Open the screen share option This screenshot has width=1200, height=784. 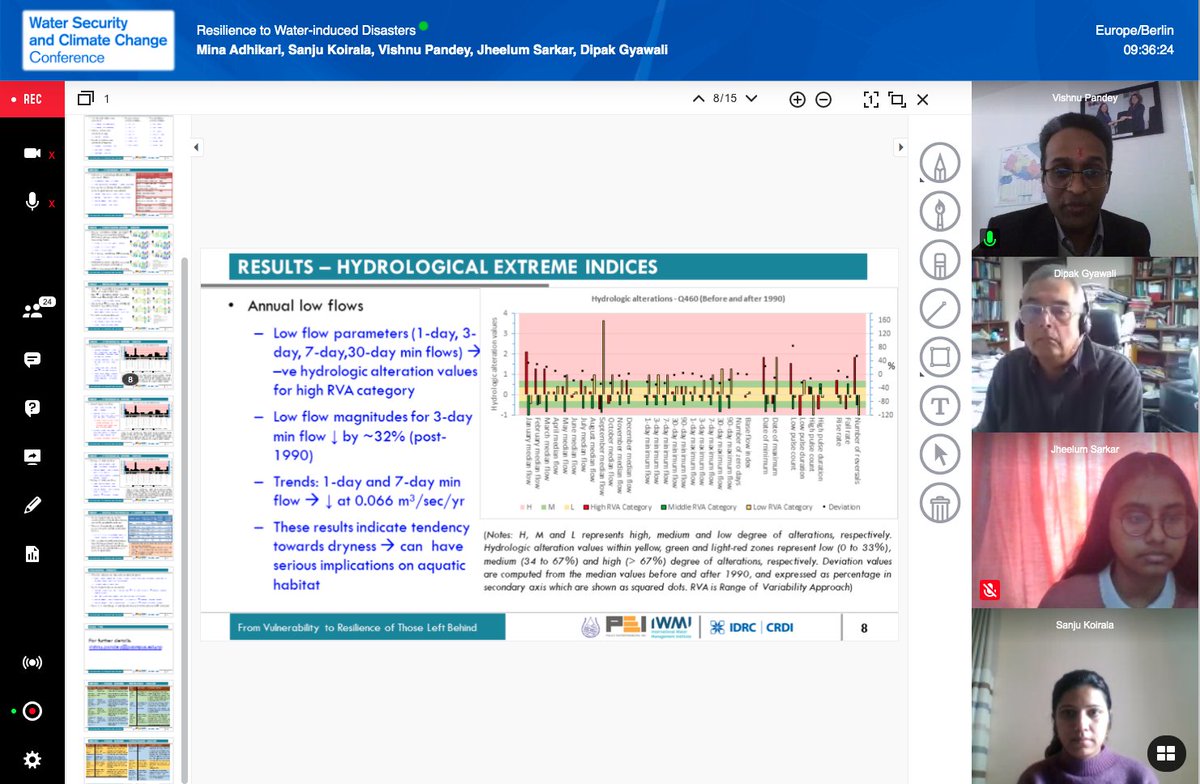pos(32,456)
